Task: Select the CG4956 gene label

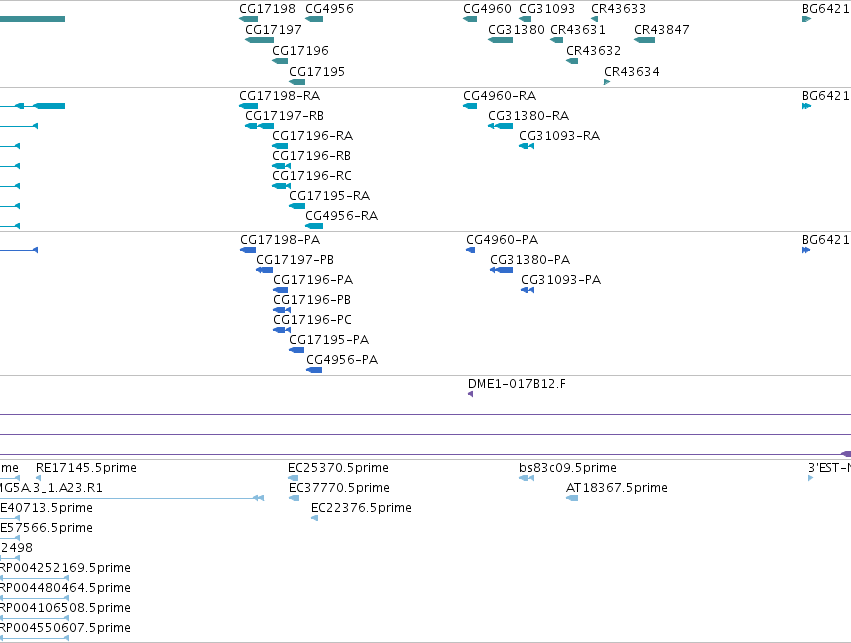Action: [x=329, y=9]
